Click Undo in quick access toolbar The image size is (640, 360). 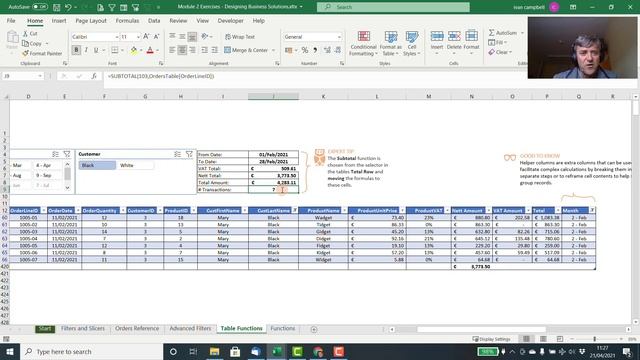(68, 7)
